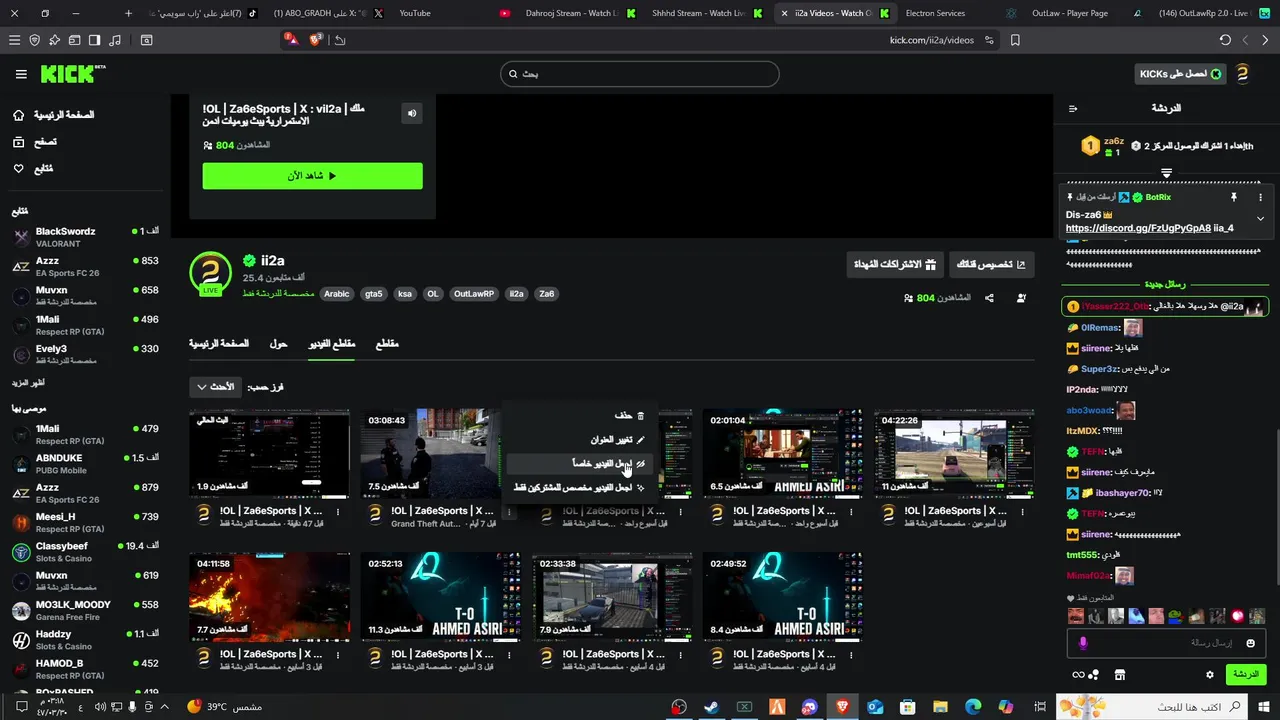The width and height of the screenshot is (1280, 720).
Task: Open options for the live broadcast video
Action: (338, 511)
